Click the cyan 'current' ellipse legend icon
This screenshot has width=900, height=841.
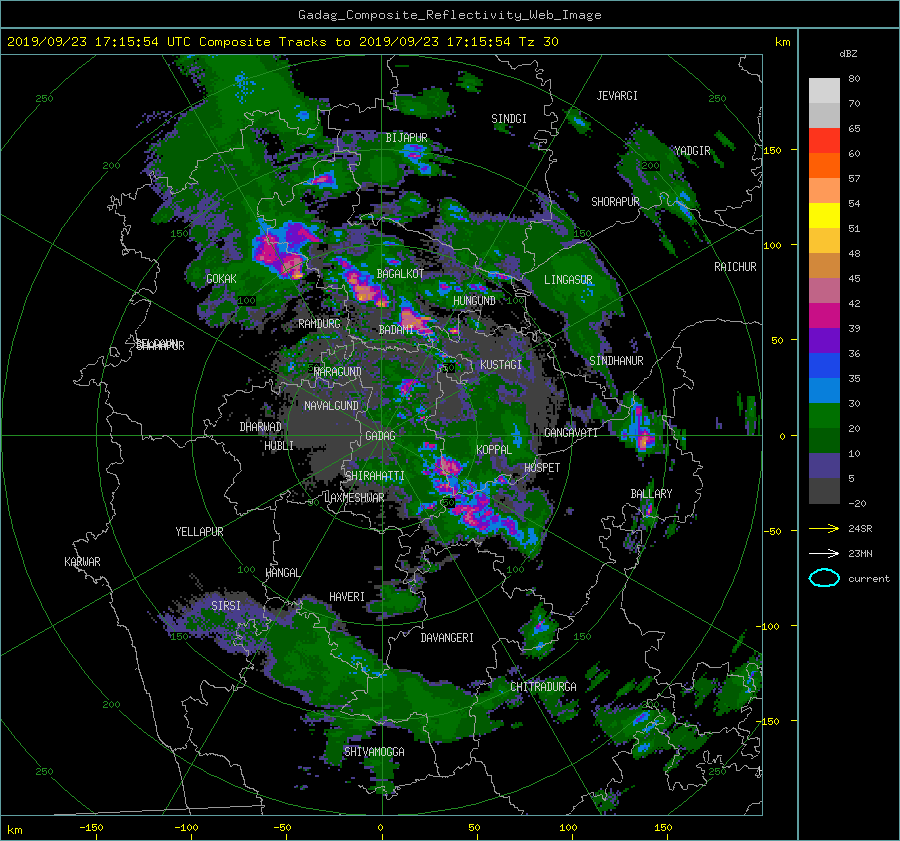pyautogui.click(x=824, y=578)
